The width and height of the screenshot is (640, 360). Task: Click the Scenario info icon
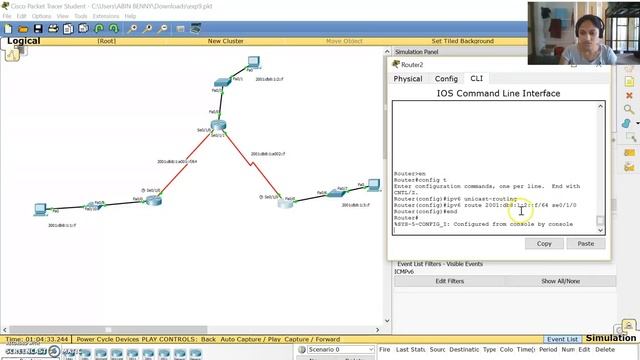click(302, 350)
